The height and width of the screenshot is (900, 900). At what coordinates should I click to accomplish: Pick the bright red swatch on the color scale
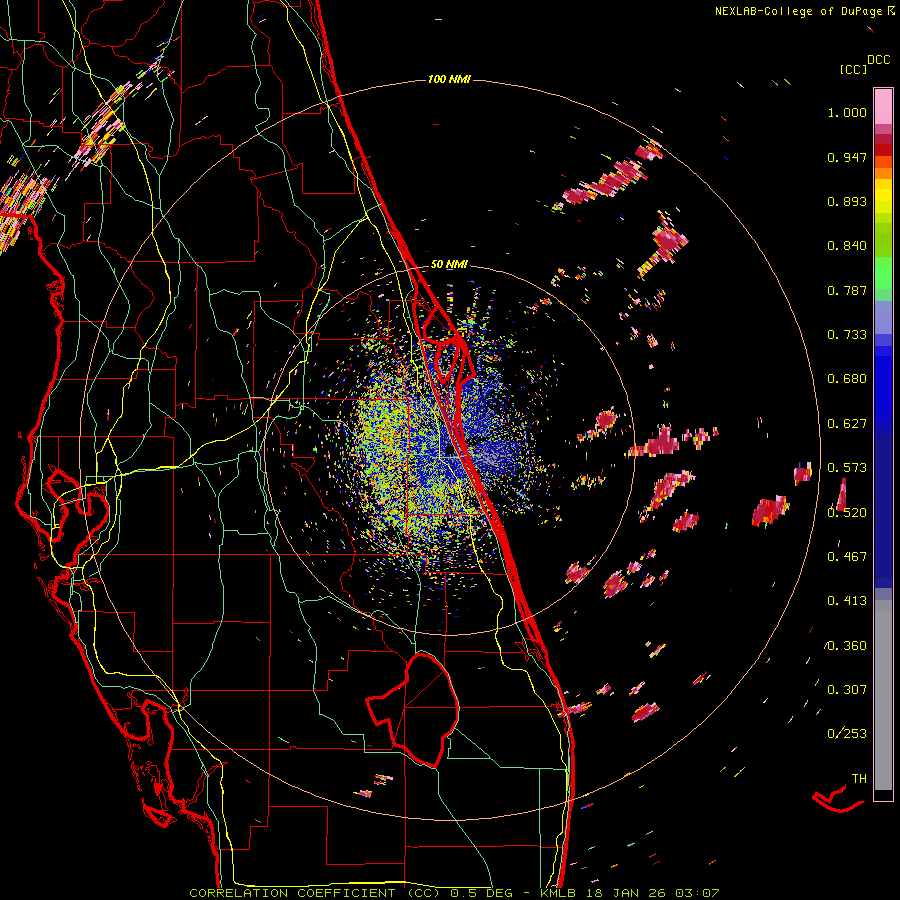(883, 150)
